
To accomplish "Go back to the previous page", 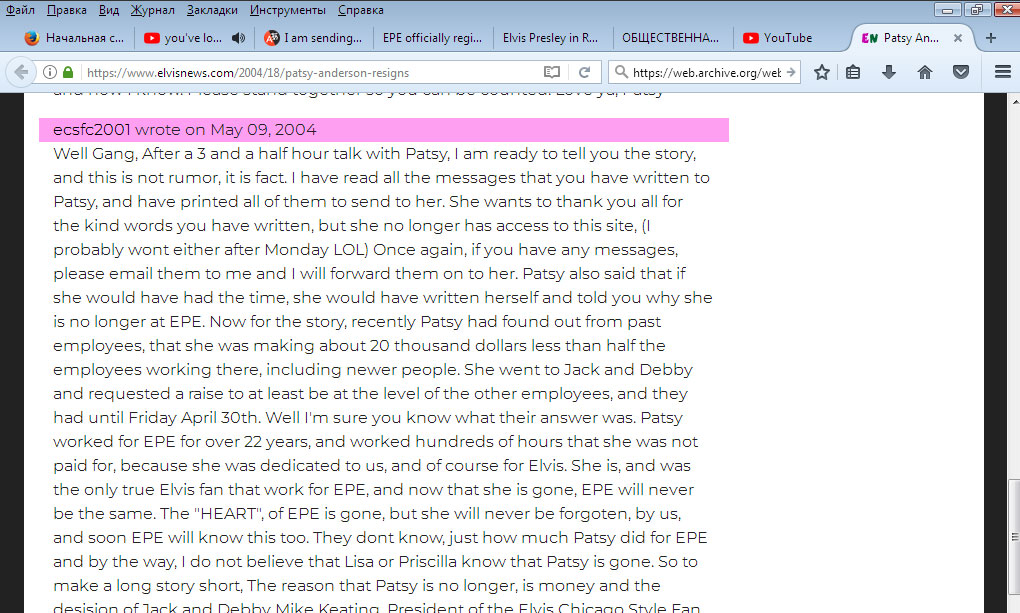I will (21, 72).
